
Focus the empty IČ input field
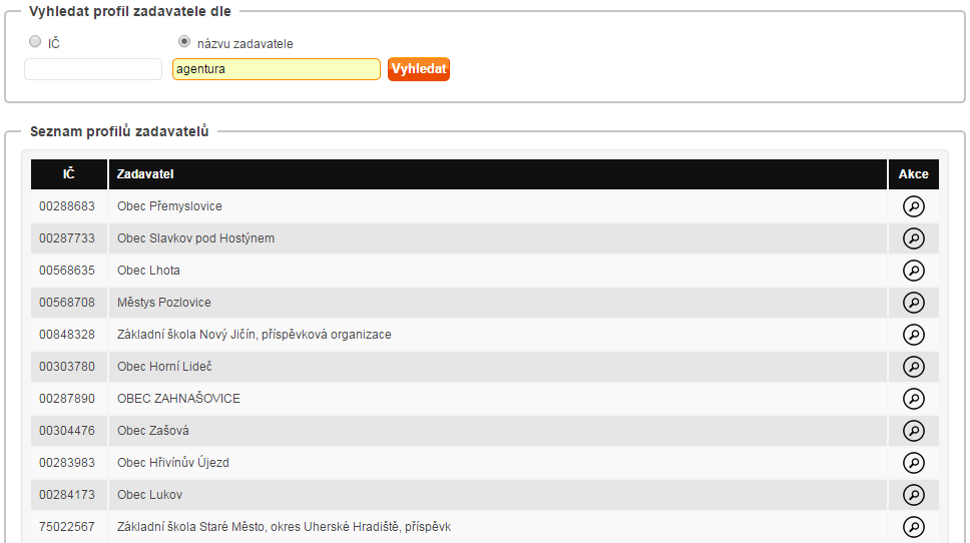pyautogui.click(x=93, y=69)
